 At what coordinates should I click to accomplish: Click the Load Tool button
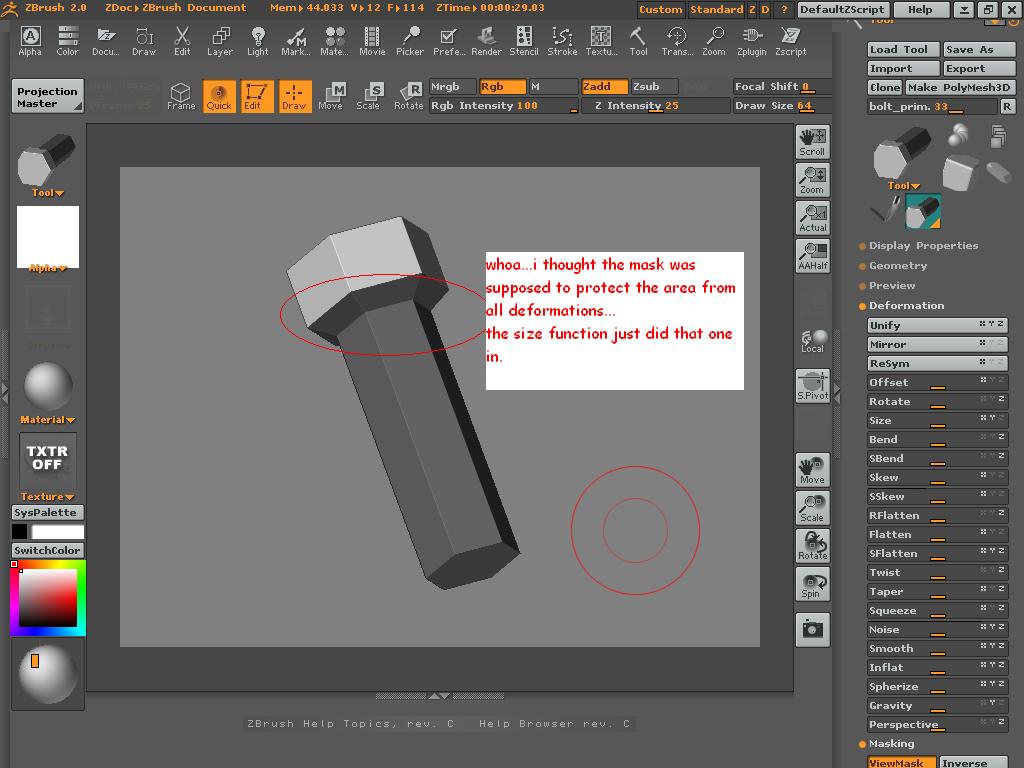click(x=904, y=50)
